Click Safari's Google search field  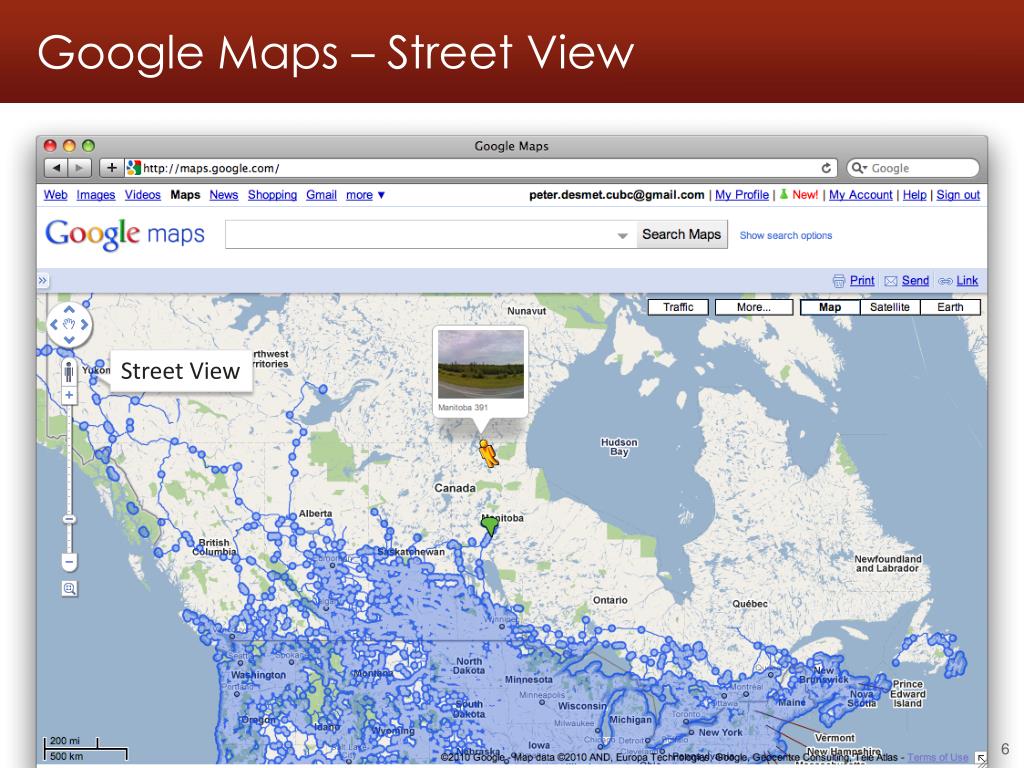[x=913, y=168]
